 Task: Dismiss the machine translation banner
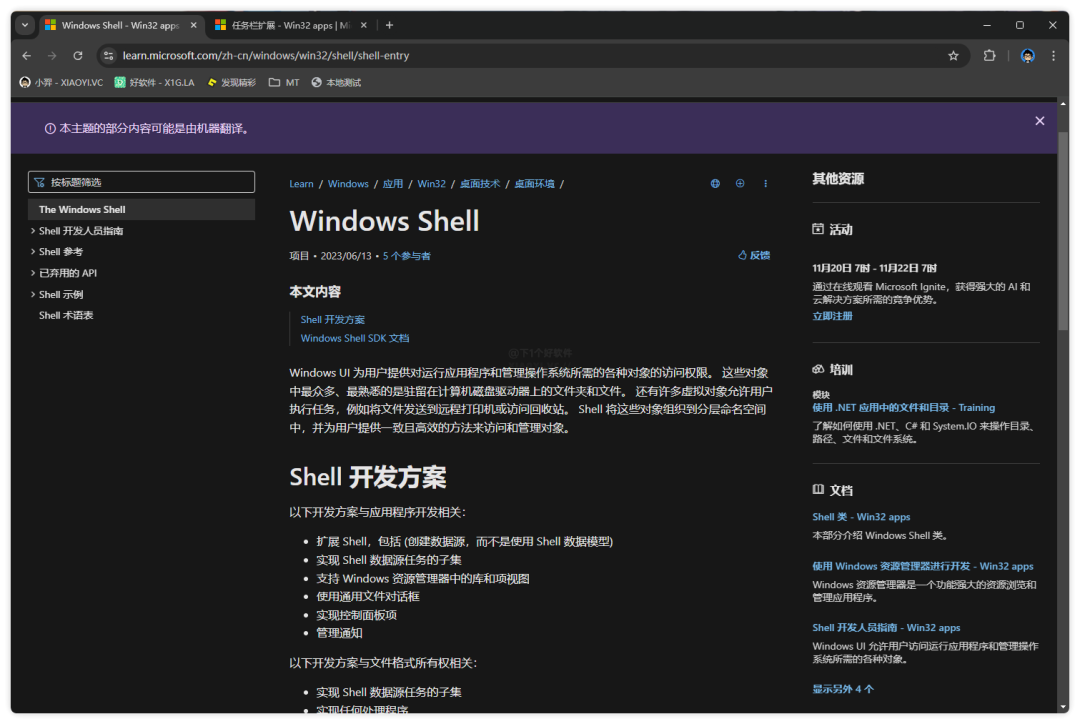coord(1039,121)
